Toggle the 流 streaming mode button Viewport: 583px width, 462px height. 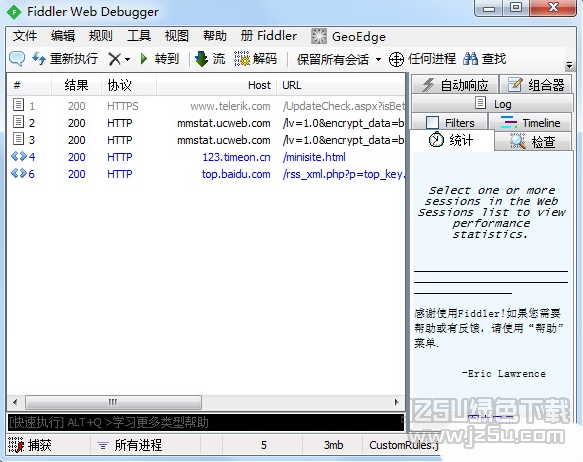[210, 59]
